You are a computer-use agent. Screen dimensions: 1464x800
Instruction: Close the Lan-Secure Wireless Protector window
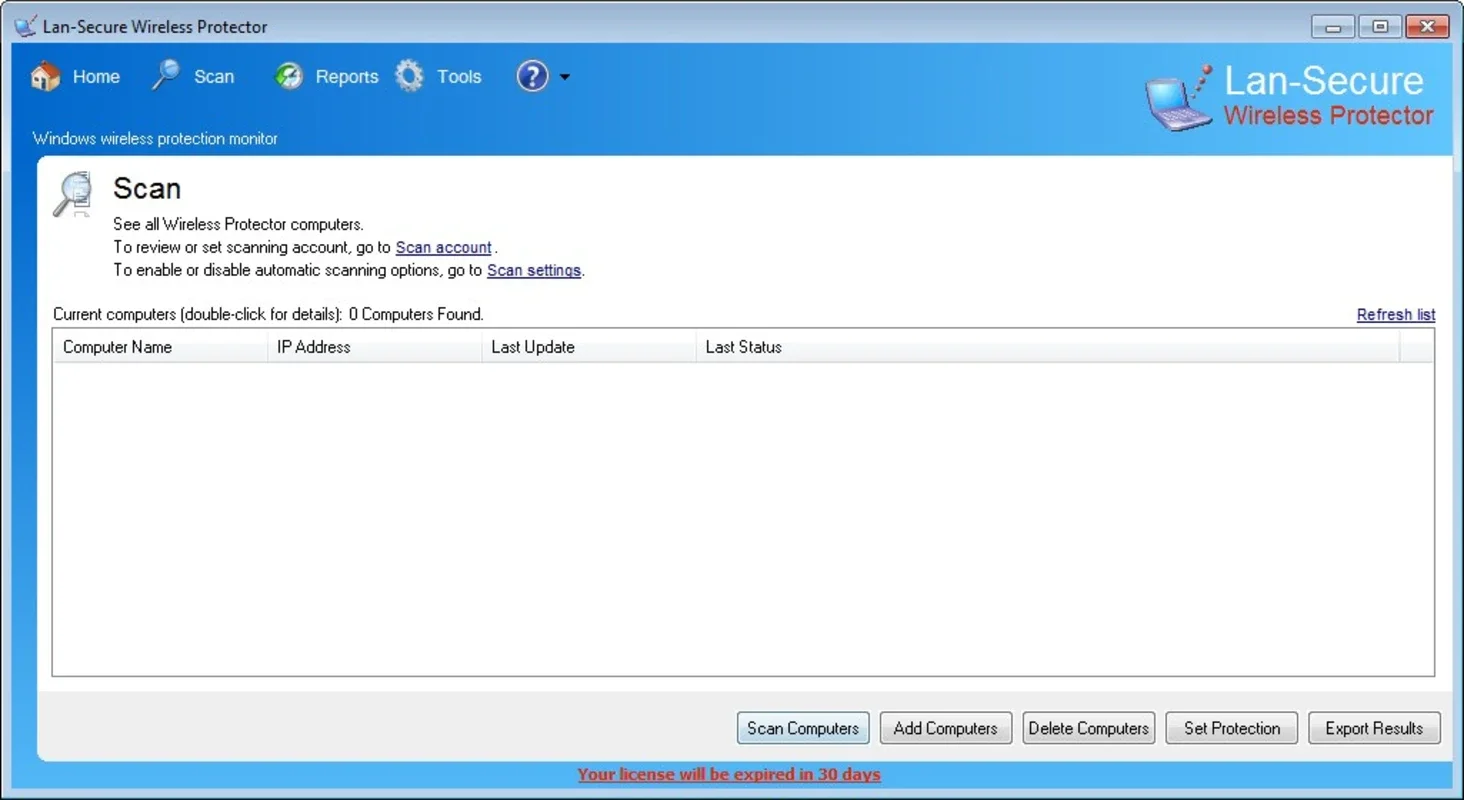[x=1427, y=27]
